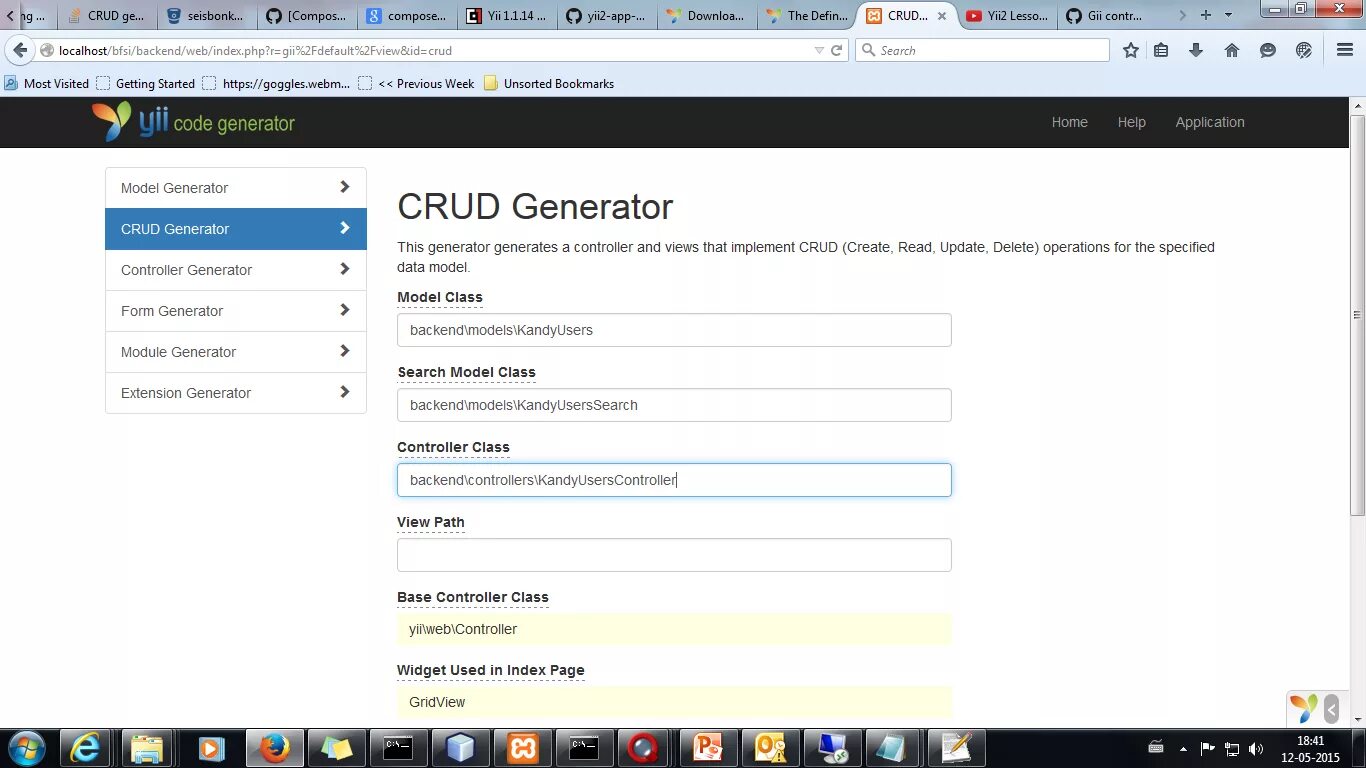Open Windows Explorer folder in taskbar
The height and width of the screenshot is (768, 1366).
click(147, 748)
